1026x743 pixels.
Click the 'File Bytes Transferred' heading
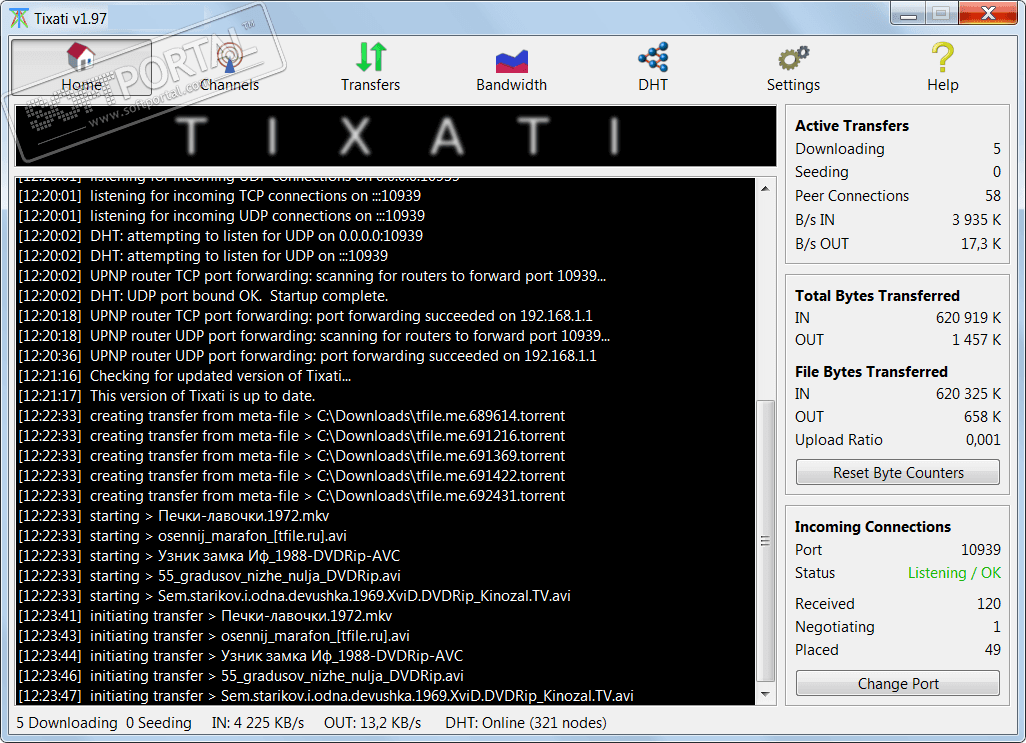871,372
